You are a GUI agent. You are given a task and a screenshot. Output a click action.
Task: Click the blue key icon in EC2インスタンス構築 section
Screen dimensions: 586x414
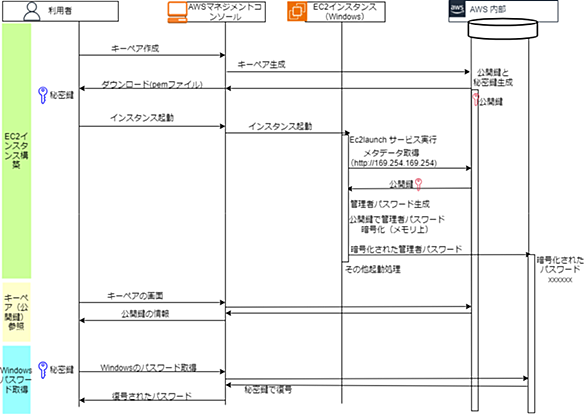(43, 95)
